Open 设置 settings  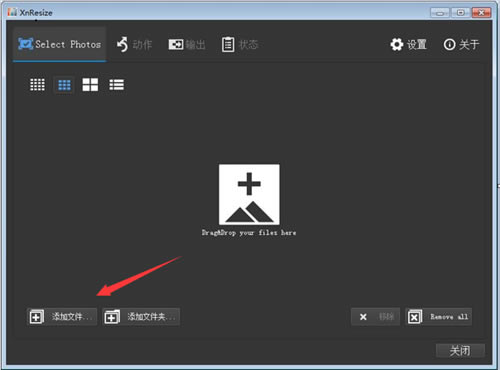(x=409, y=44)
